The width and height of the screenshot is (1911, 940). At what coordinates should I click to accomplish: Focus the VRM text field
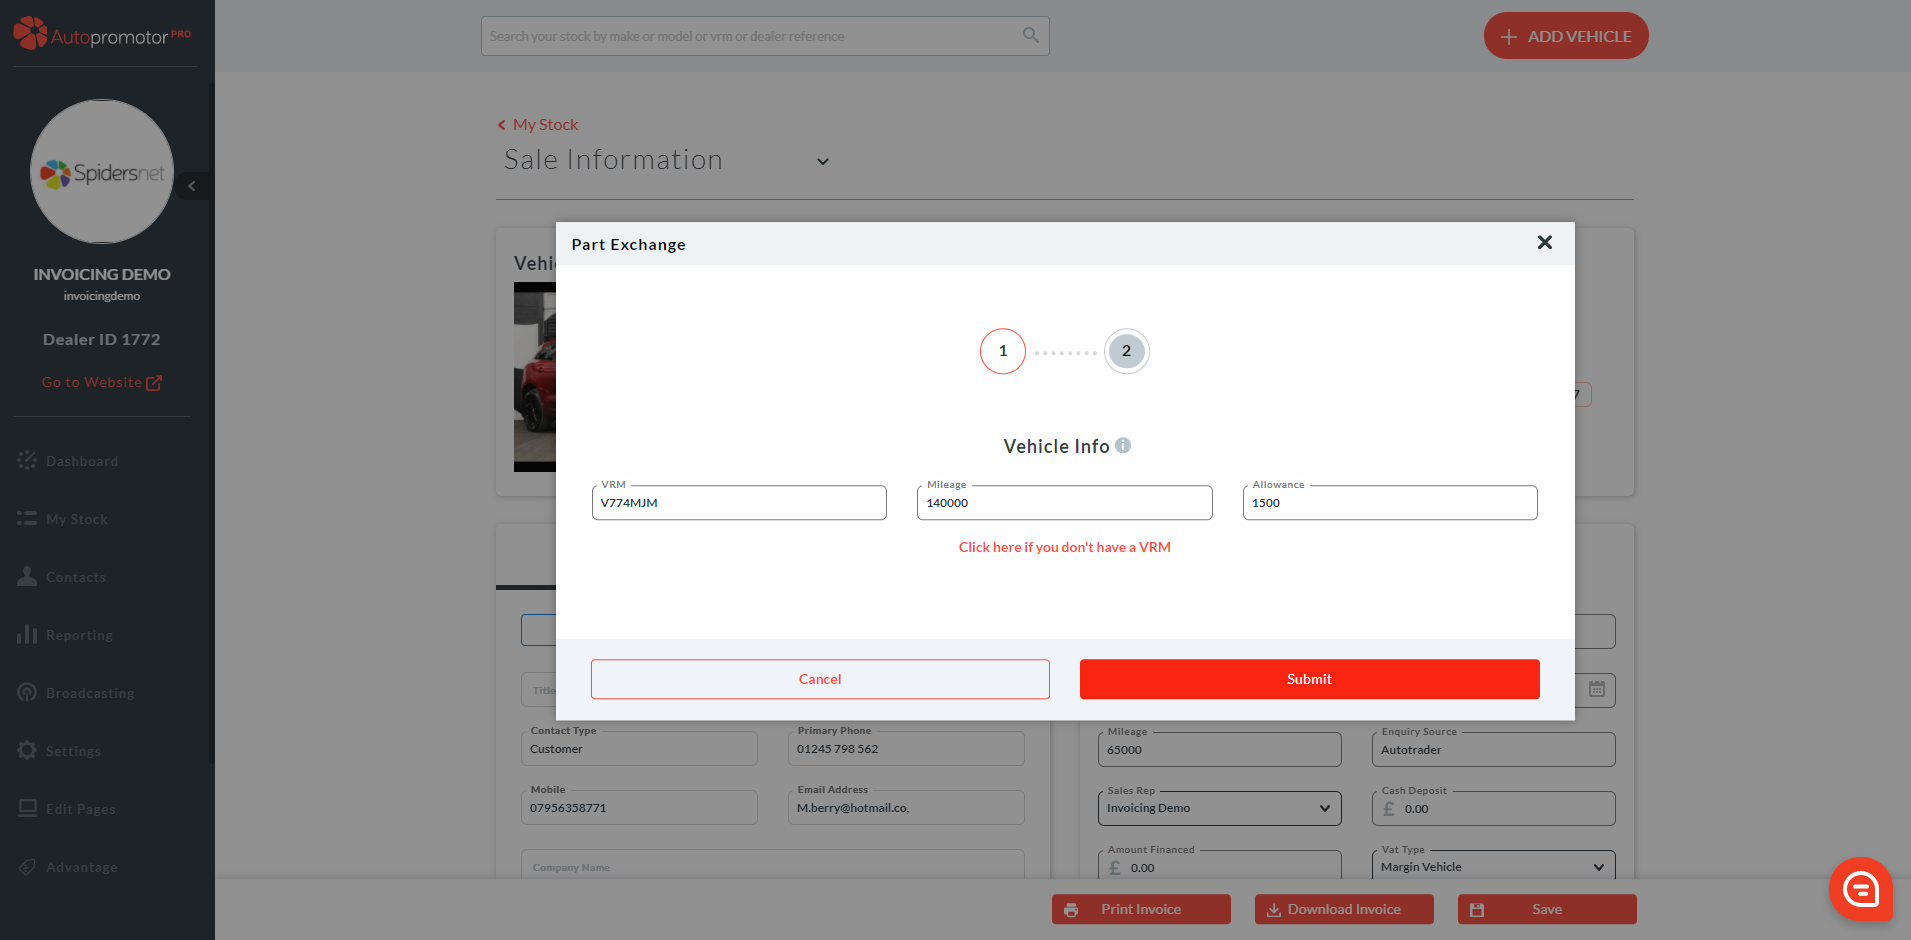pos(738,503)
